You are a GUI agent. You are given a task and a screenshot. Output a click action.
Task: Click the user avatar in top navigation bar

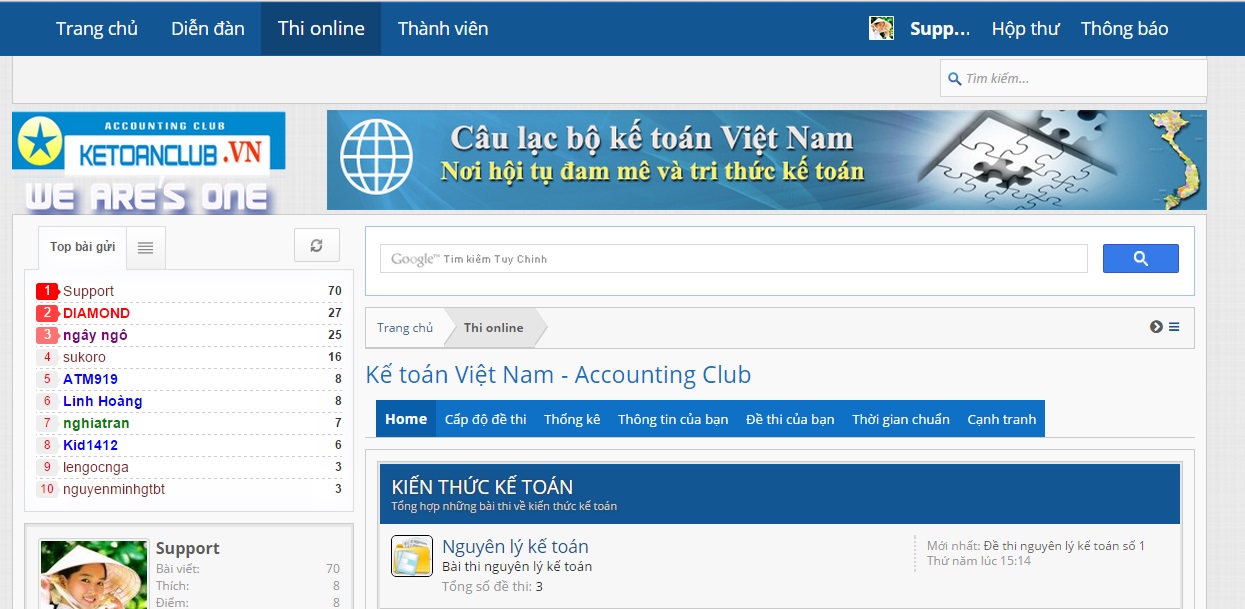click(x=881, y=28)
